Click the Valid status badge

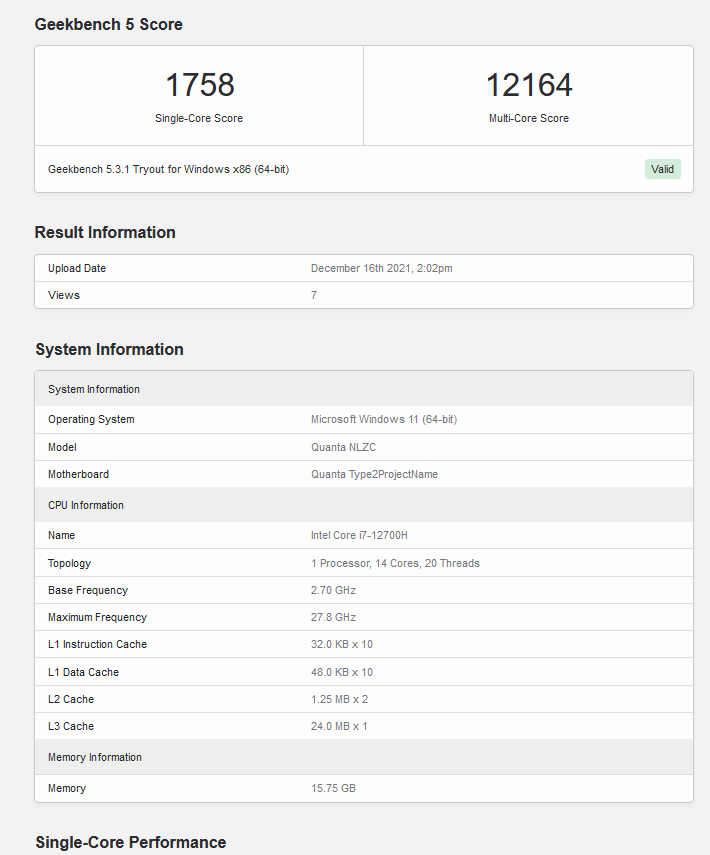click(662, 169)
